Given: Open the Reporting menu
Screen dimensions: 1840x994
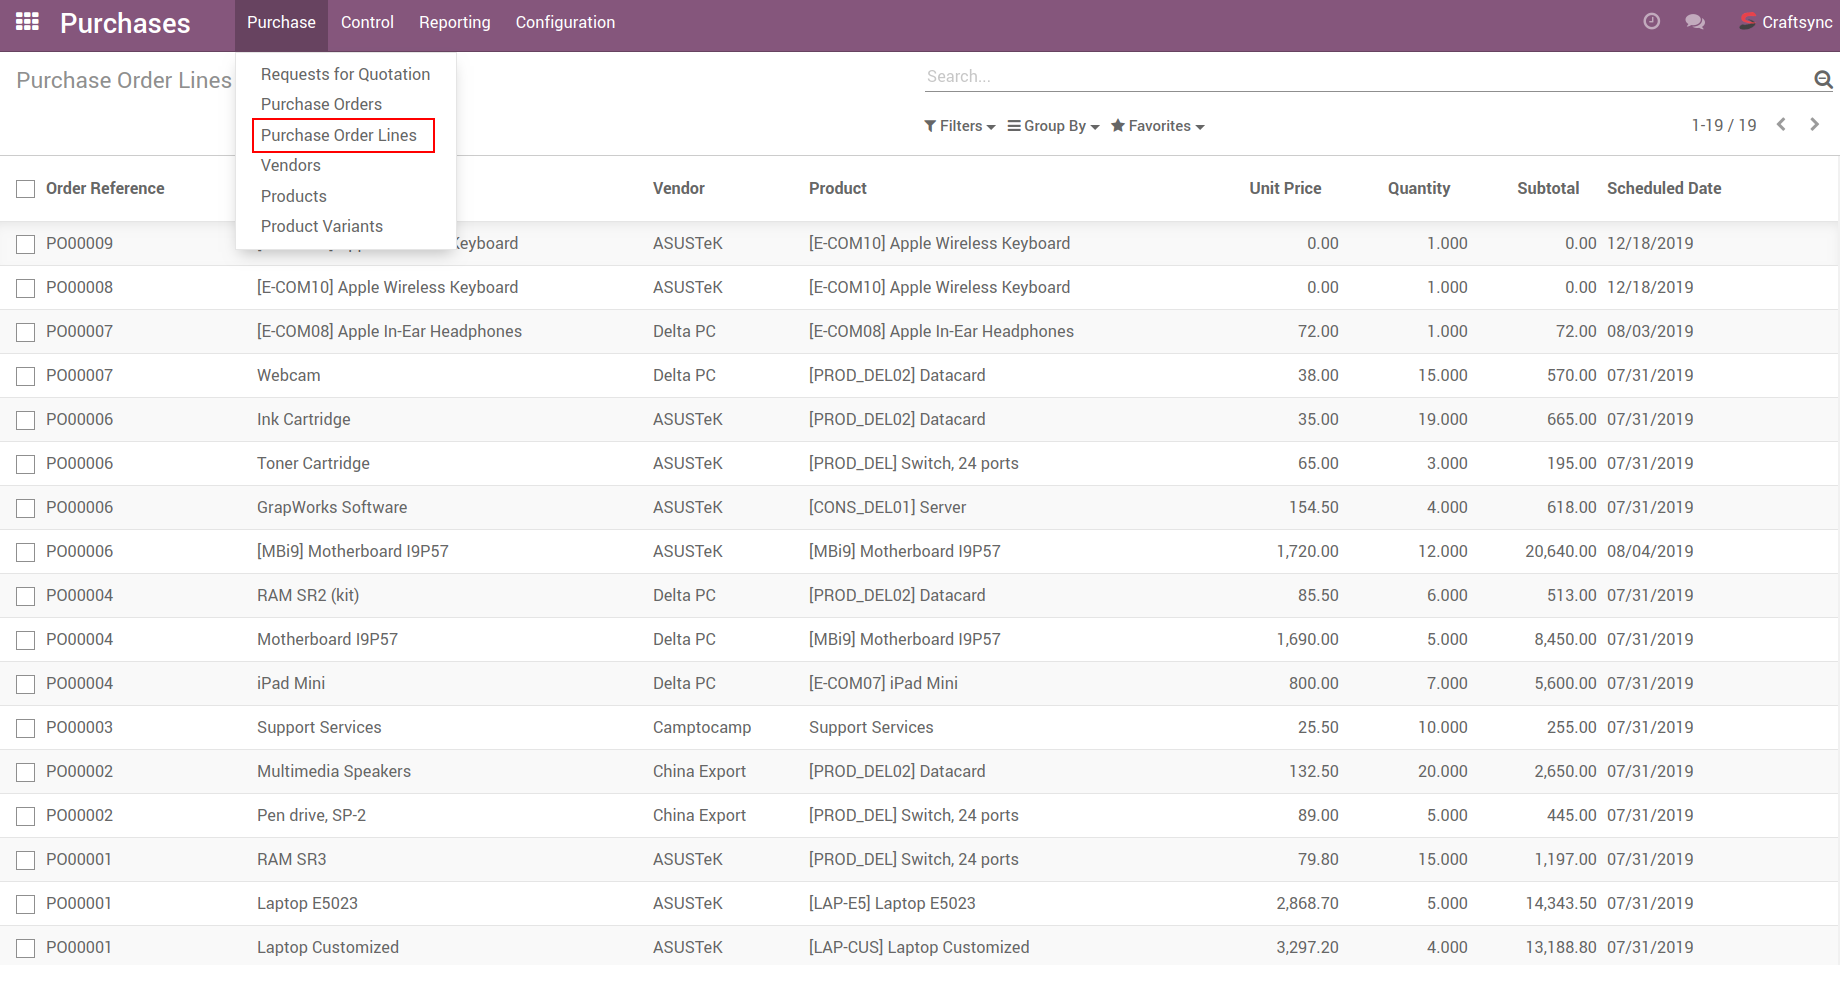Looking at the screenshot, I should tap(454, 23).
